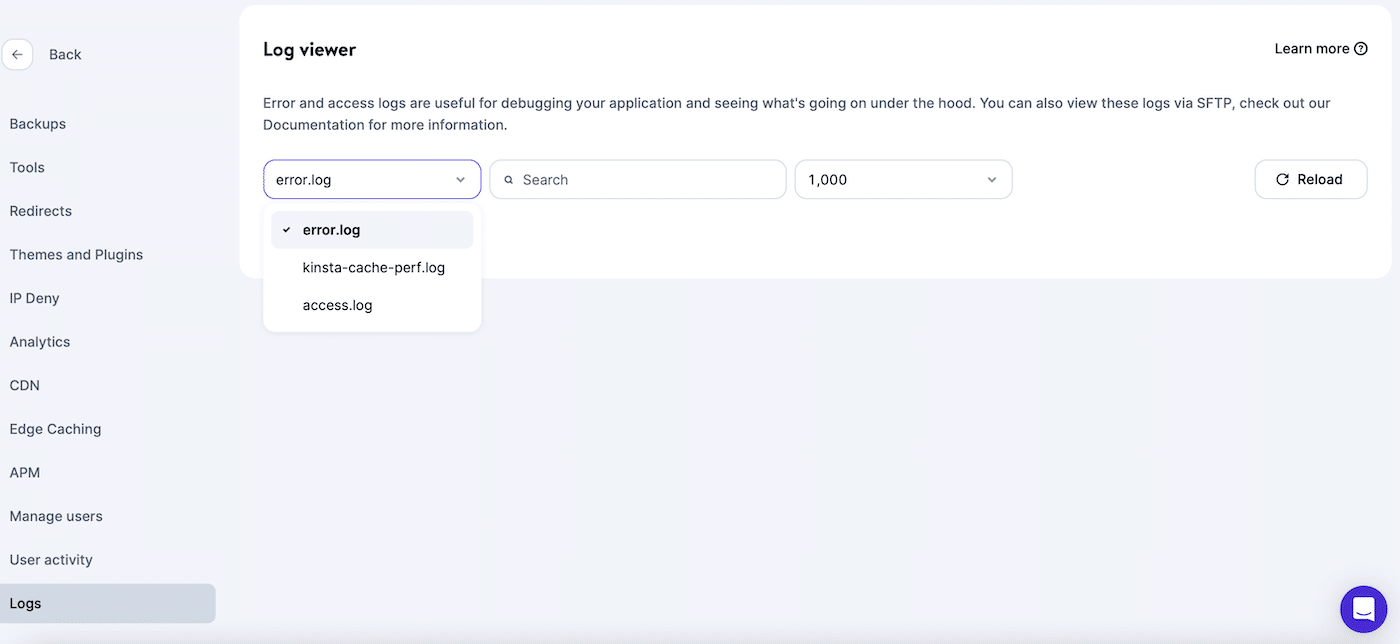Open the Edge Caching page

pyautogui.click(x=55, y=428)
